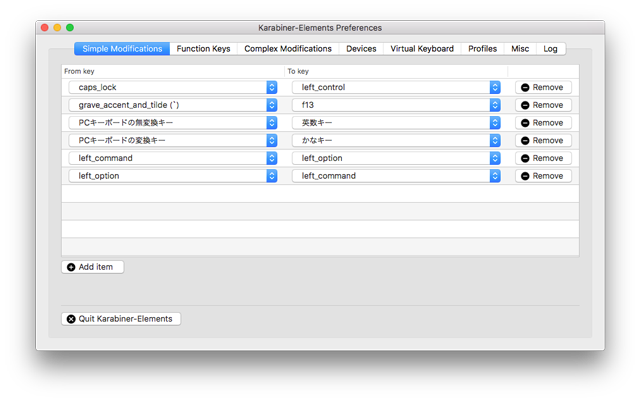Remove the caps_lock to left_control mapping

(x=543, y=87)
